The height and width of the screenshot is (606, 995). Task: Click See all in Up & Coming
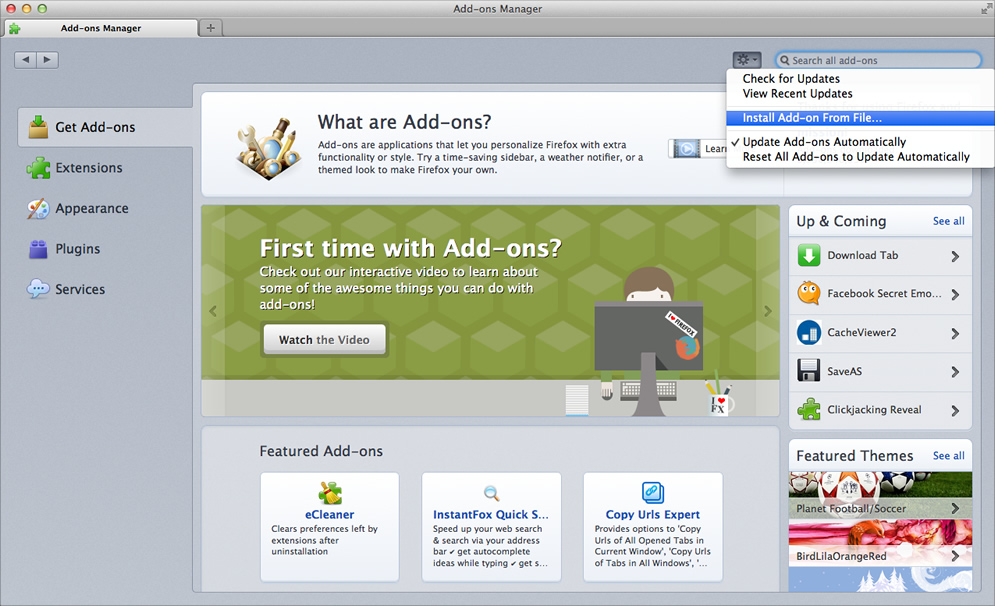click(x=949, y=221)
